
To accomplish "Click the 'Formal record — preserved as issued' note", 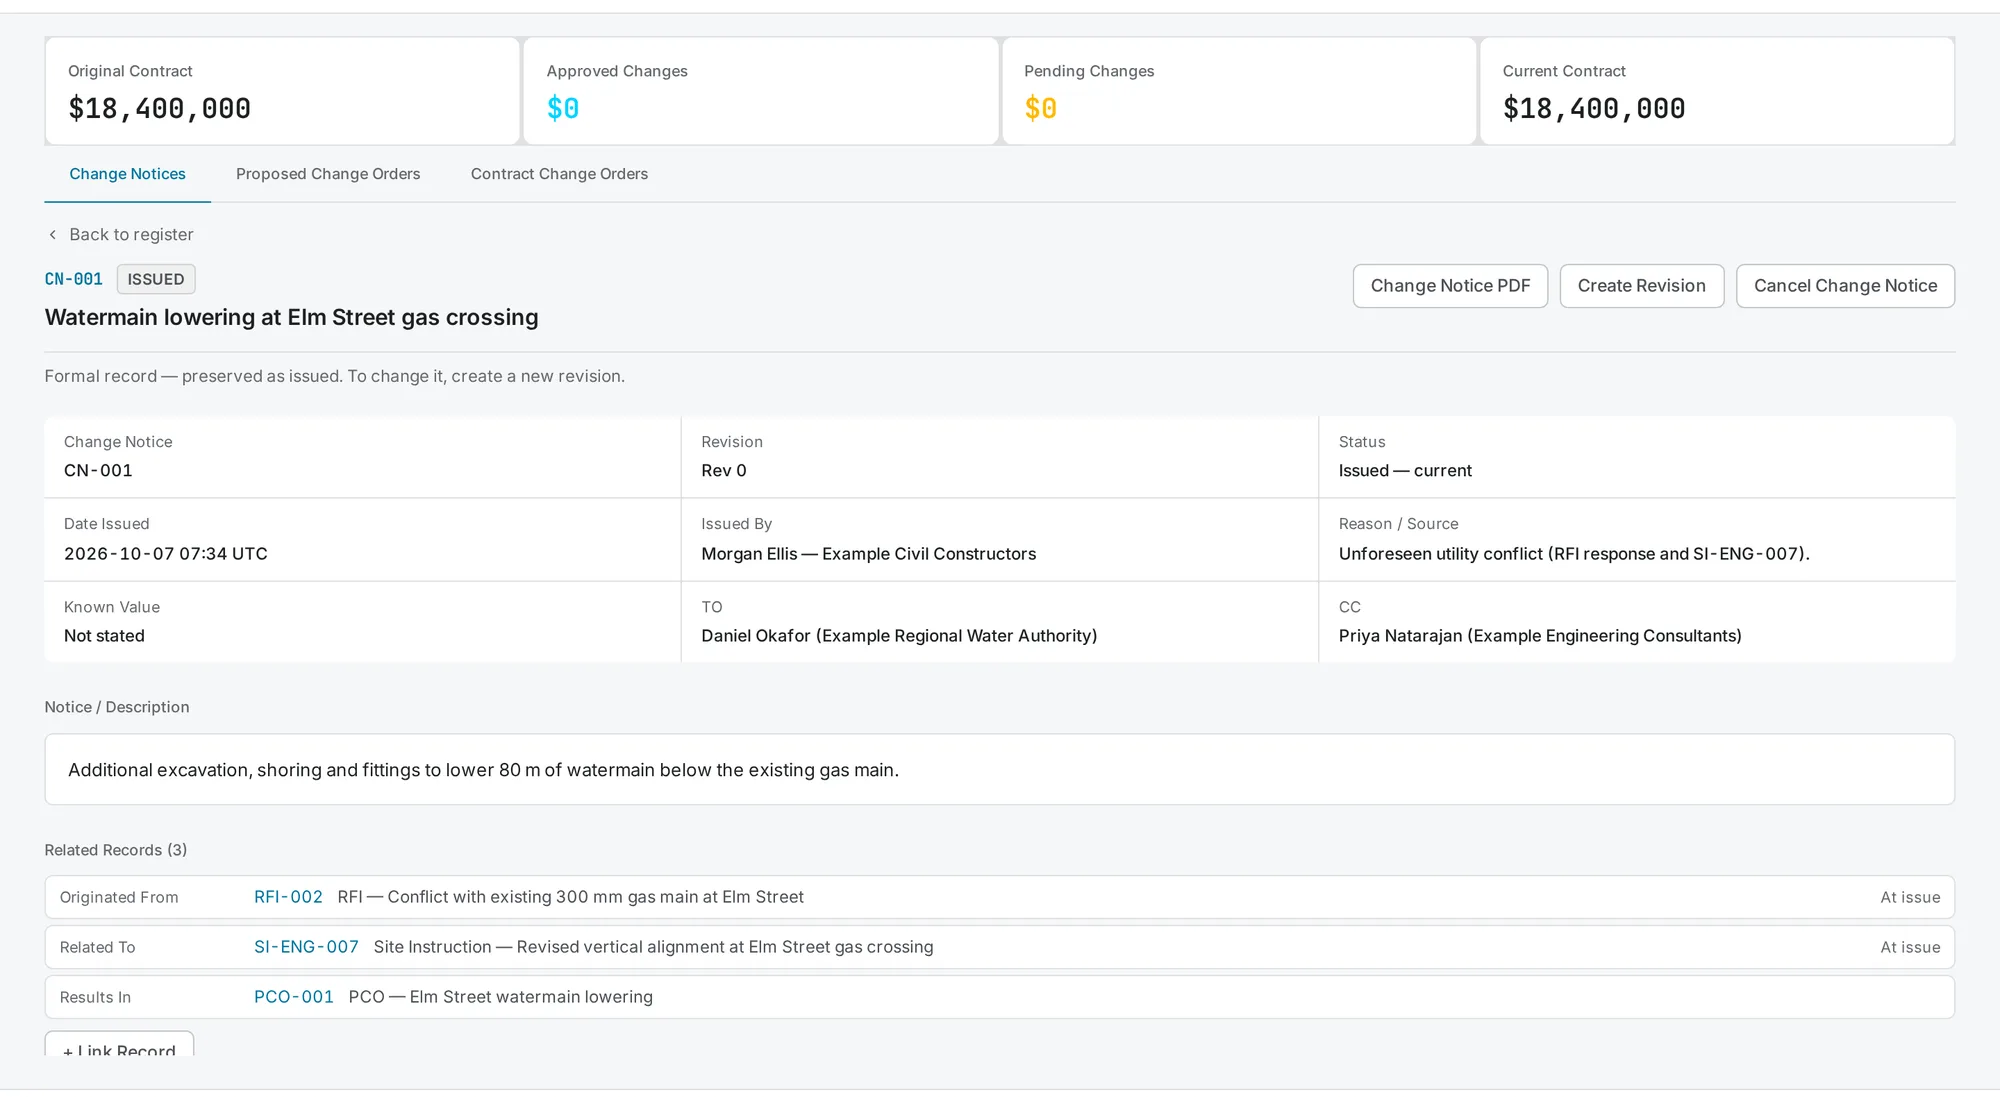I will pos(335,376).
